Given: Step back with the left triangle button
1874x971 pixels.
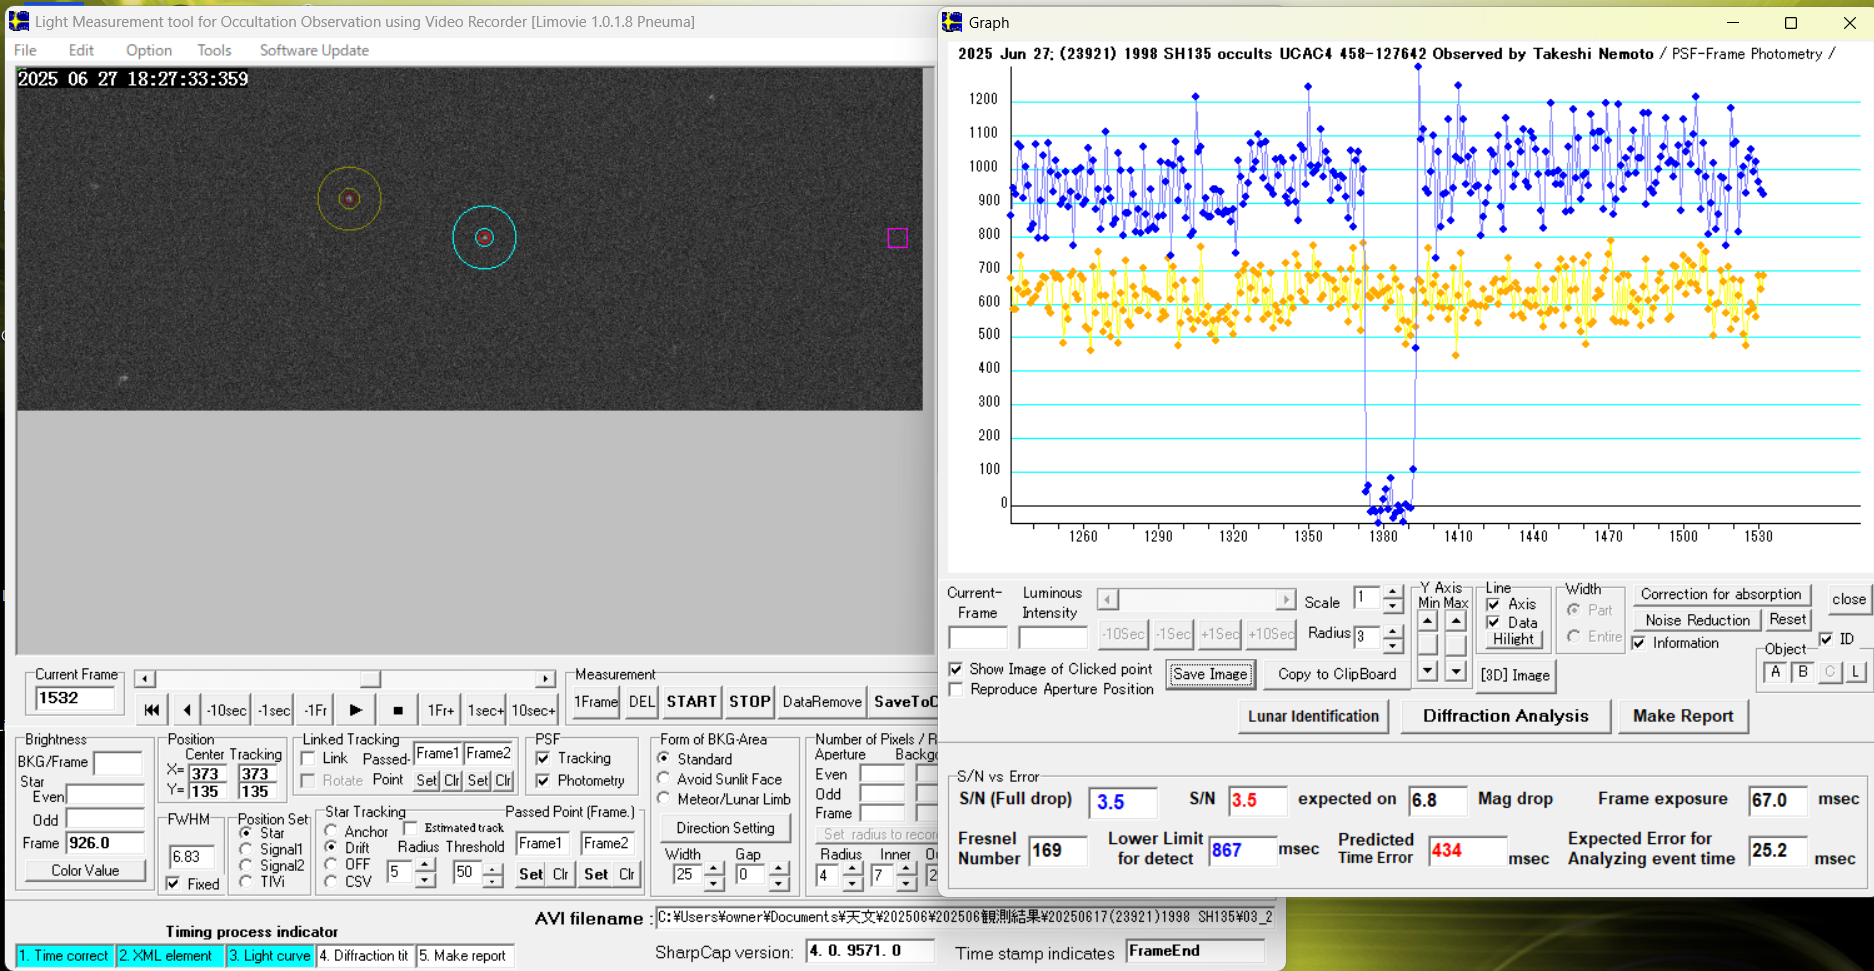Looking at the screenshot, I should coord(187,710).
